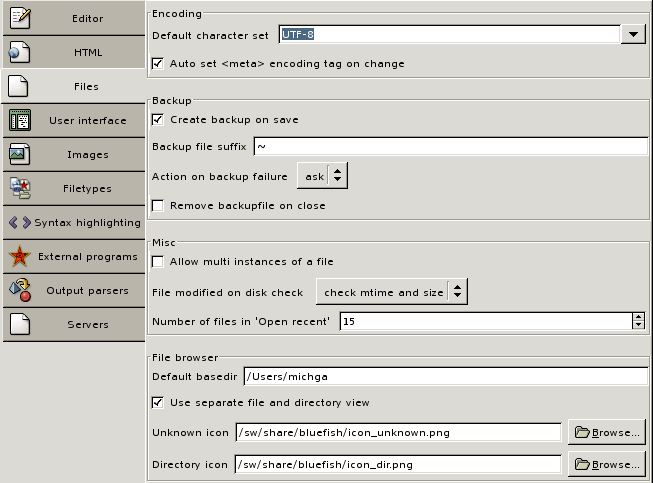
Task: Click the External programs star icon
Action: (20, 256)
